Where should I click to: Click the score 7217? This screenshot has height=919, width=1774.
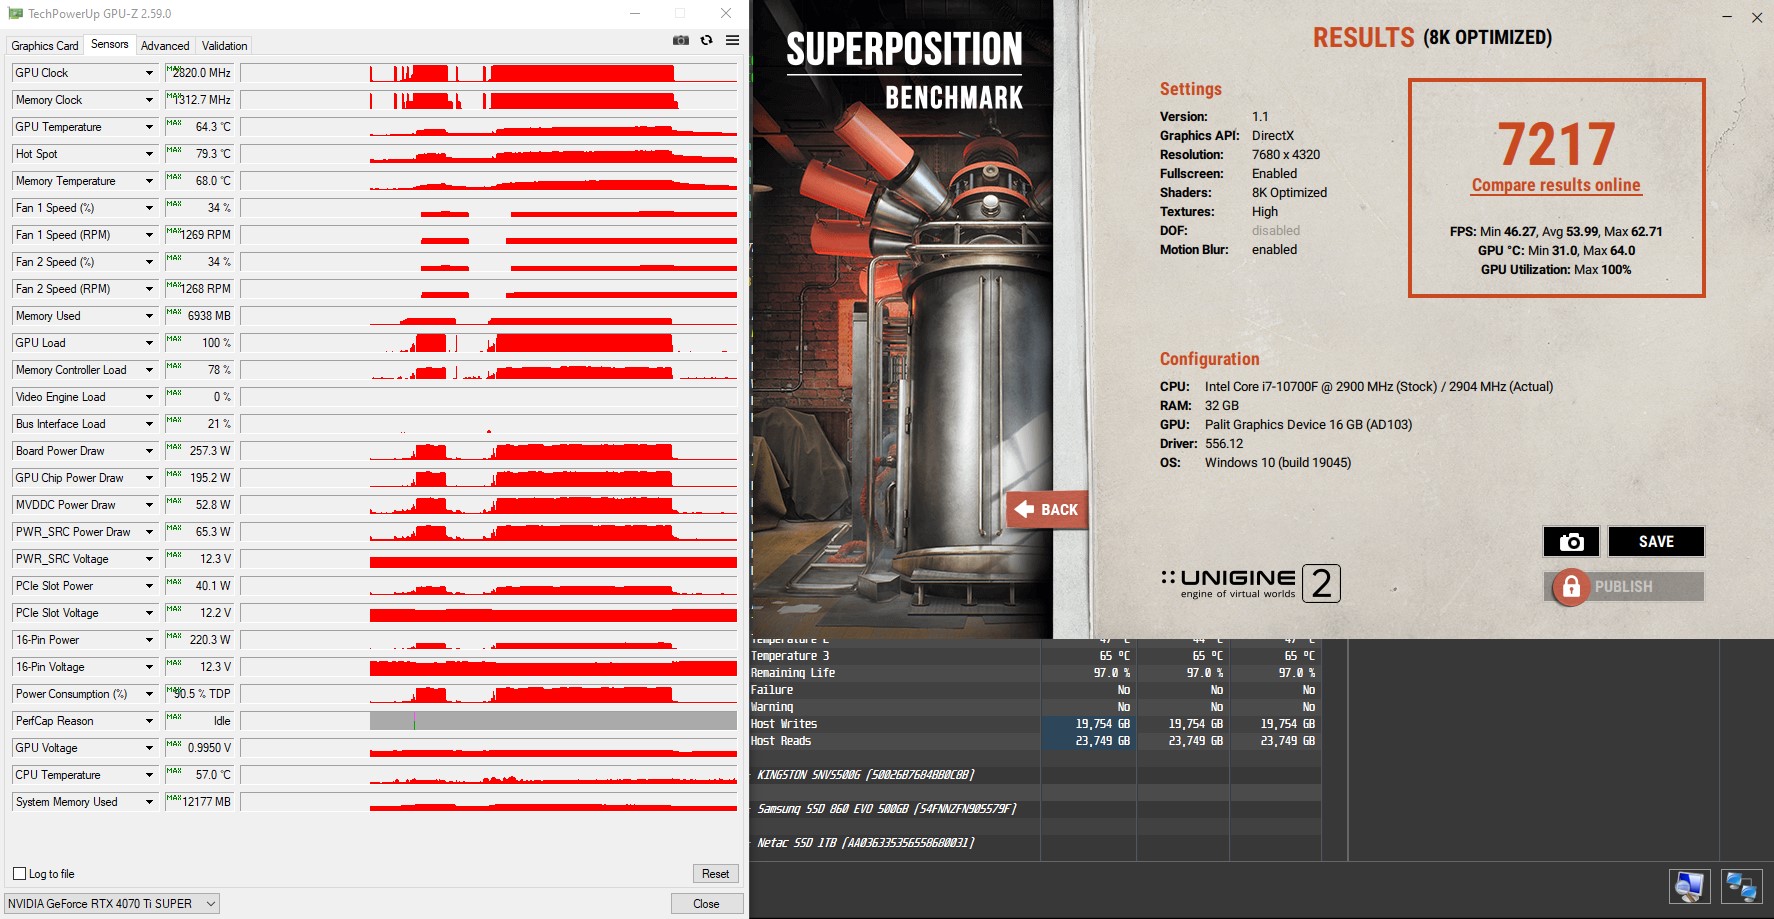pos(1556,144)
